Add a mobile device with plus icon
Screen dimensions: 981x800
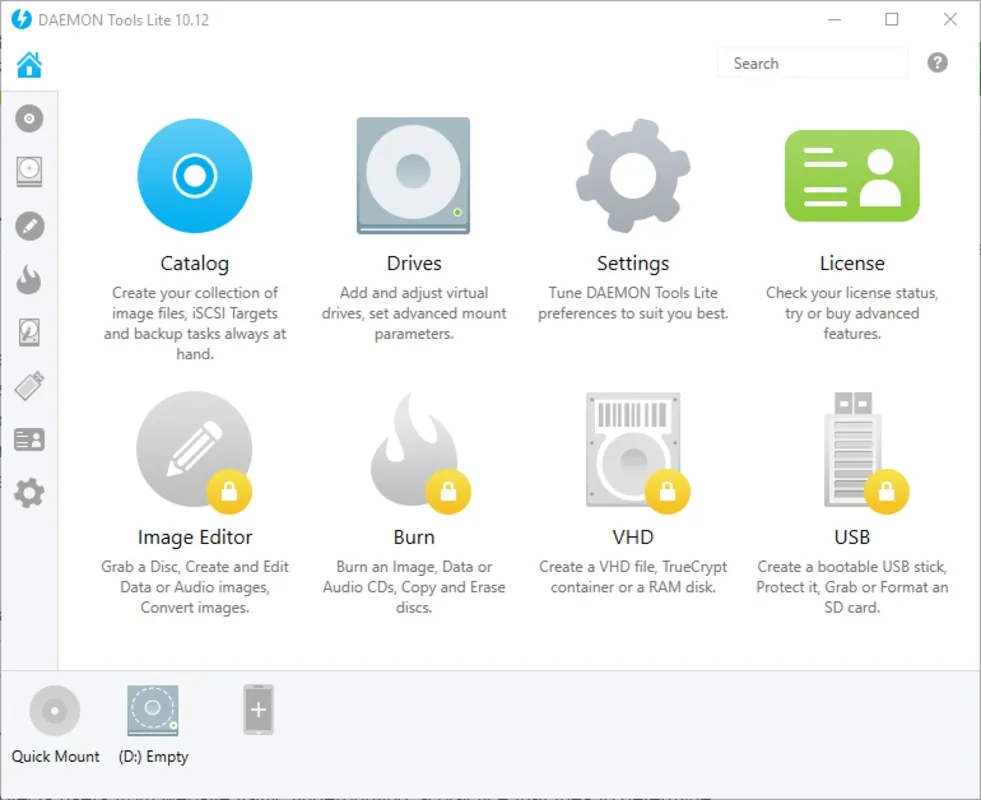pyautogui.click(x=258, y=709)
